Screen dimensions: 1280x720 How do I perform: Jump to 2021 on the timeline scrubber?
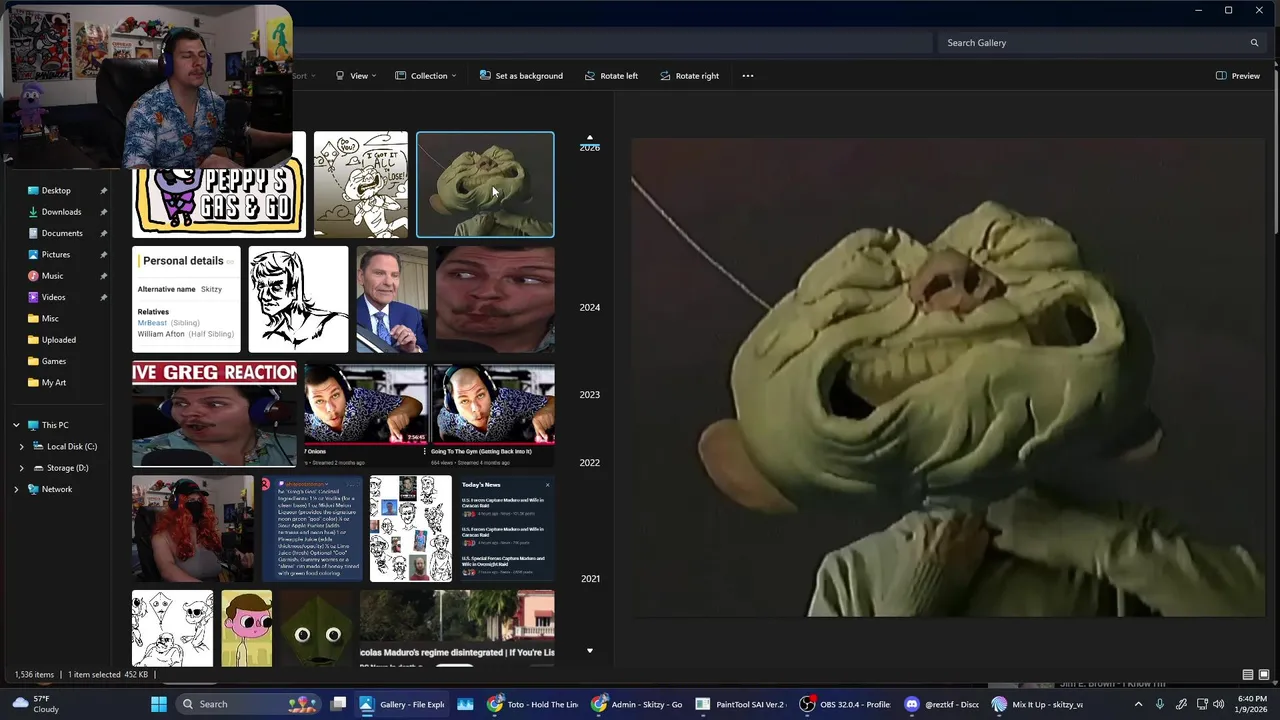pos(591,579)
